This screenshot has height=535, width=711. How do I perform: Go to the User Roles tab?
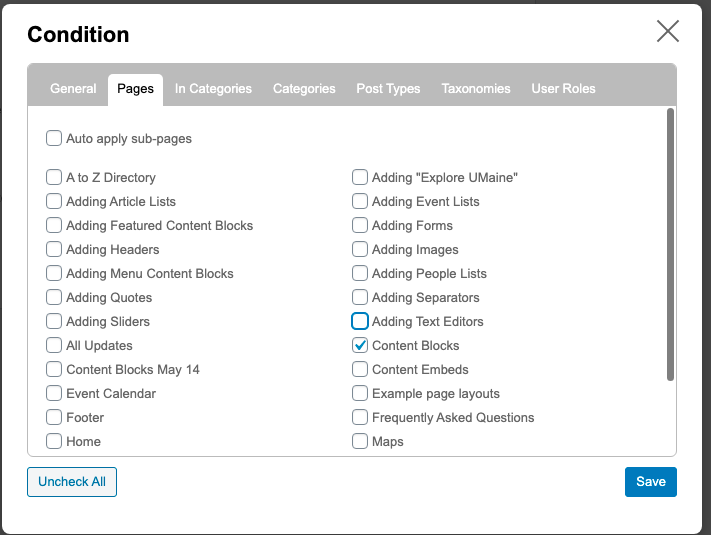[563, 88]
